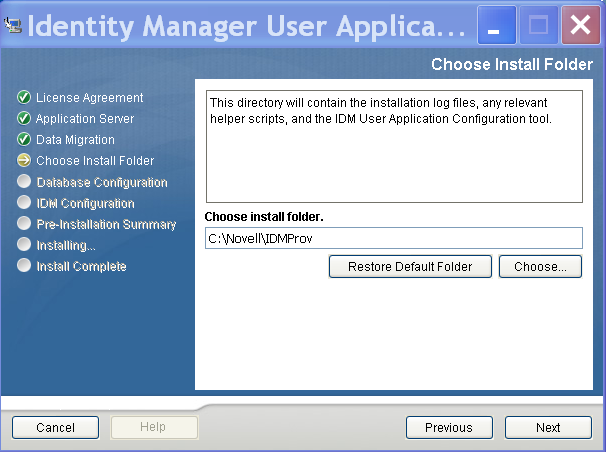606x452 pixels.
Task: Click the Application Server green checkmark icon
Action: pyautogui.click(x=24, y=118)
